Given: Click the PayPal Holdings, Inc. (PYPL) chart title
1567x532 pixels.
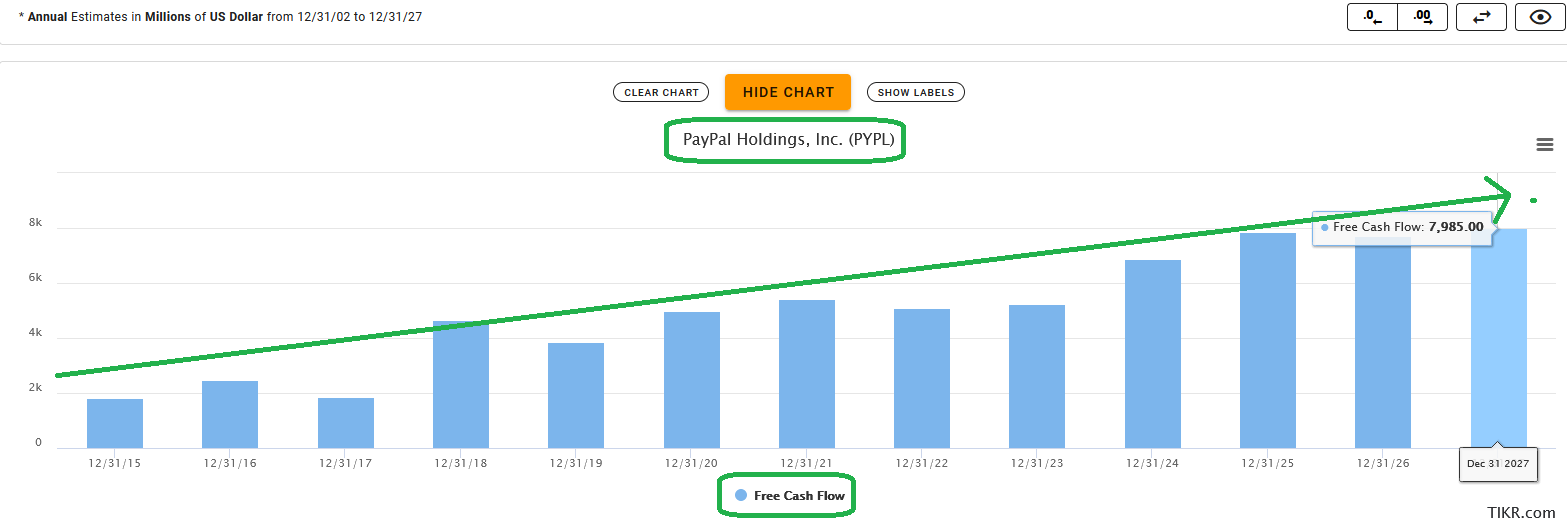Looking at the screenshot, I should click(788, 140).
